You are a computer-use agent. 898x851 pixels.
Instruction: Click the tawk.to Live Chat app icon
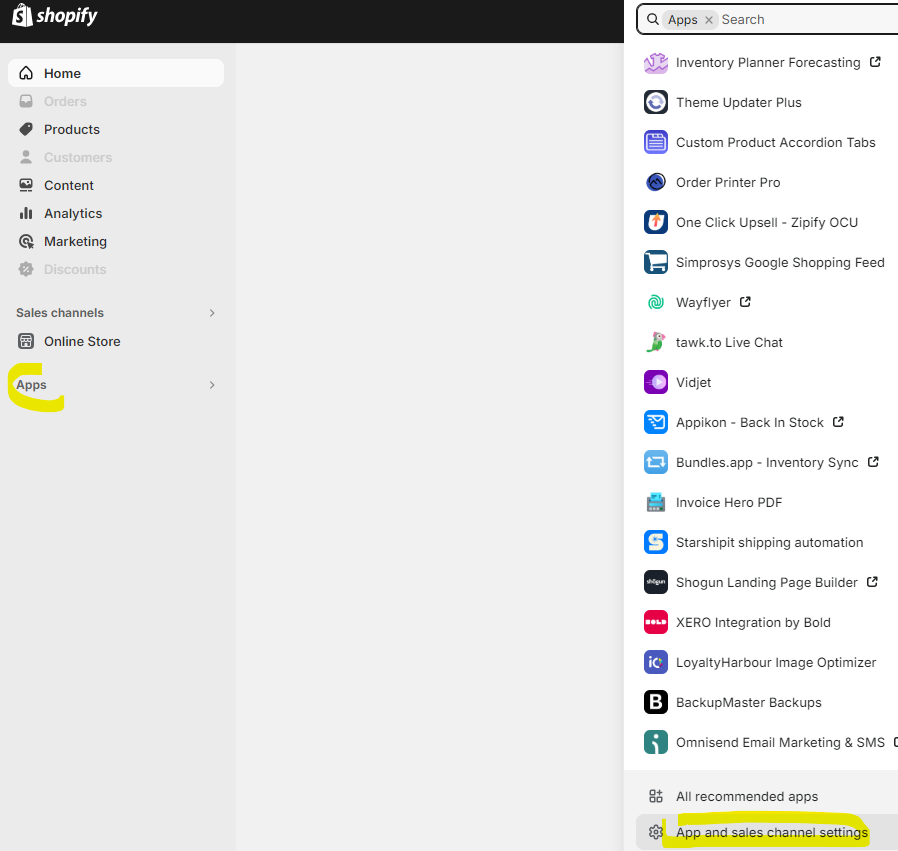(655, 342)
